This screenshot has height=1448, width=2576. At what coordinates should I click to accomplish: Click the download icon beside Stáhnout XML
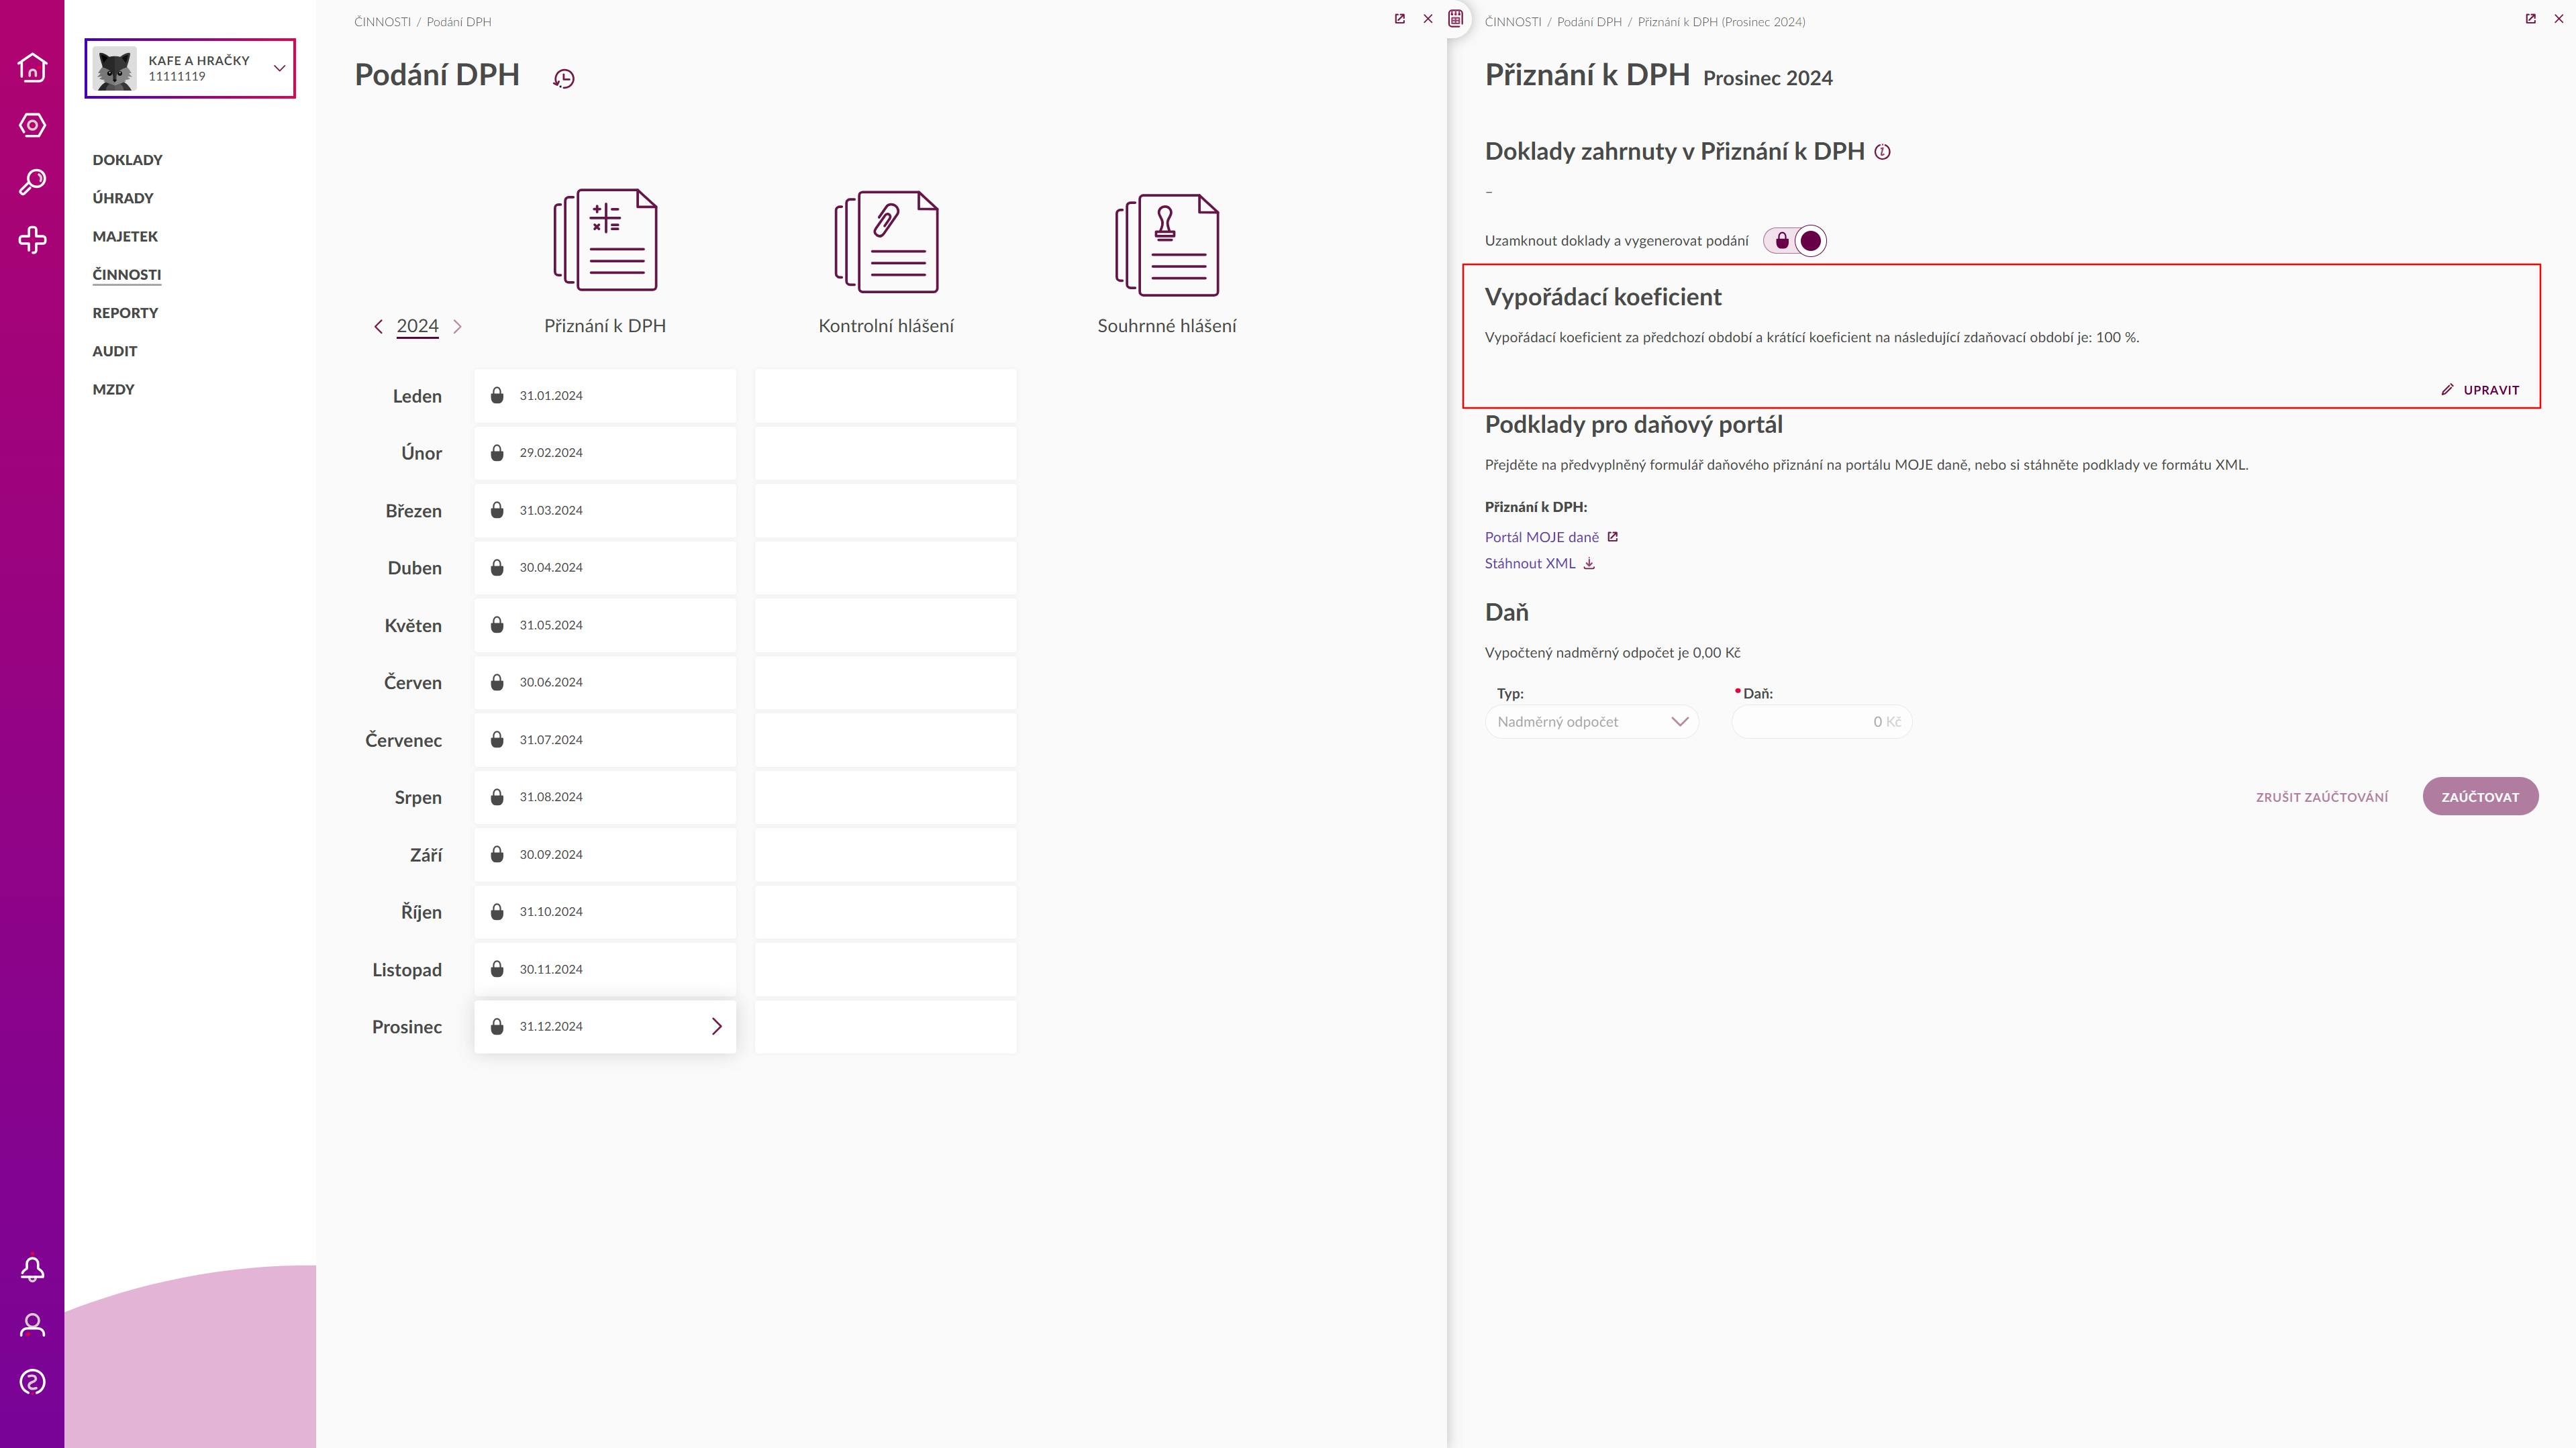[x=1589, y=564]
